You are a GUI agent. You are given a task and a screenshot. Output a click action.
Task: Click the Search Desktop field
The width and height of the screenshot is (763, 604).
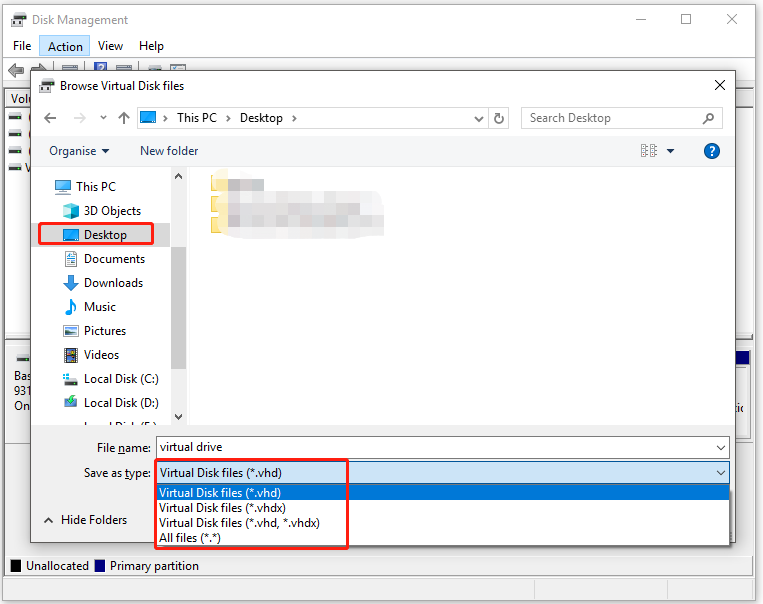point(610,118)
